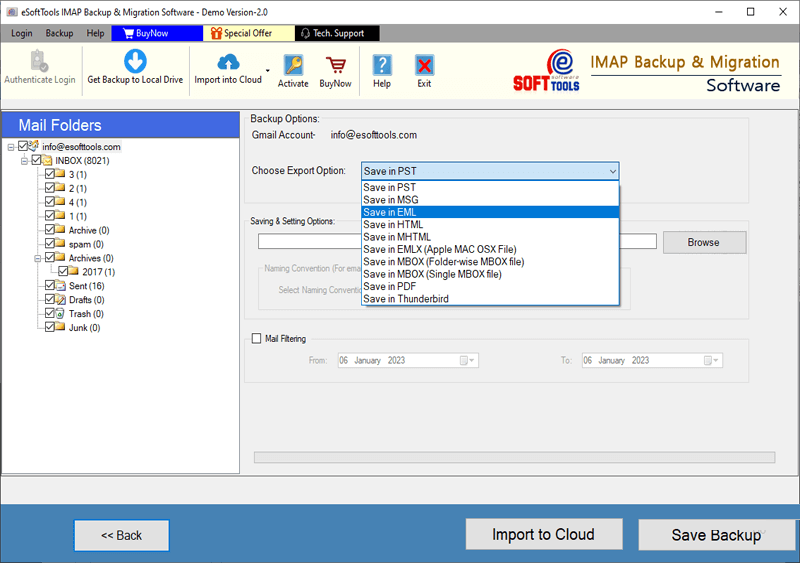
Task: Open the Special Offer menu item
Action: coord(248,33)
